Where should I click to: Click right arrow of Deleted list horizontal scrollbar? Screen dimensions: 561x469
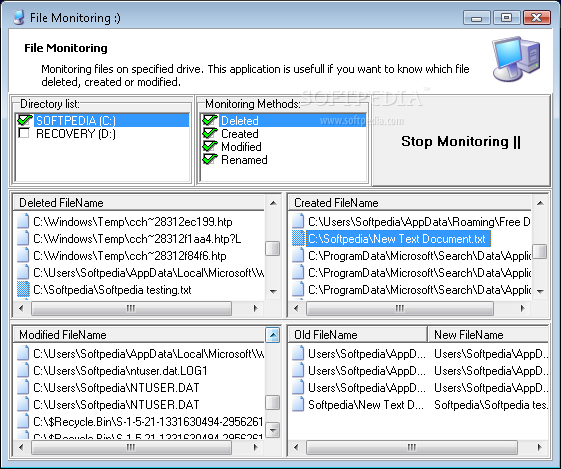tap(255, 308)
